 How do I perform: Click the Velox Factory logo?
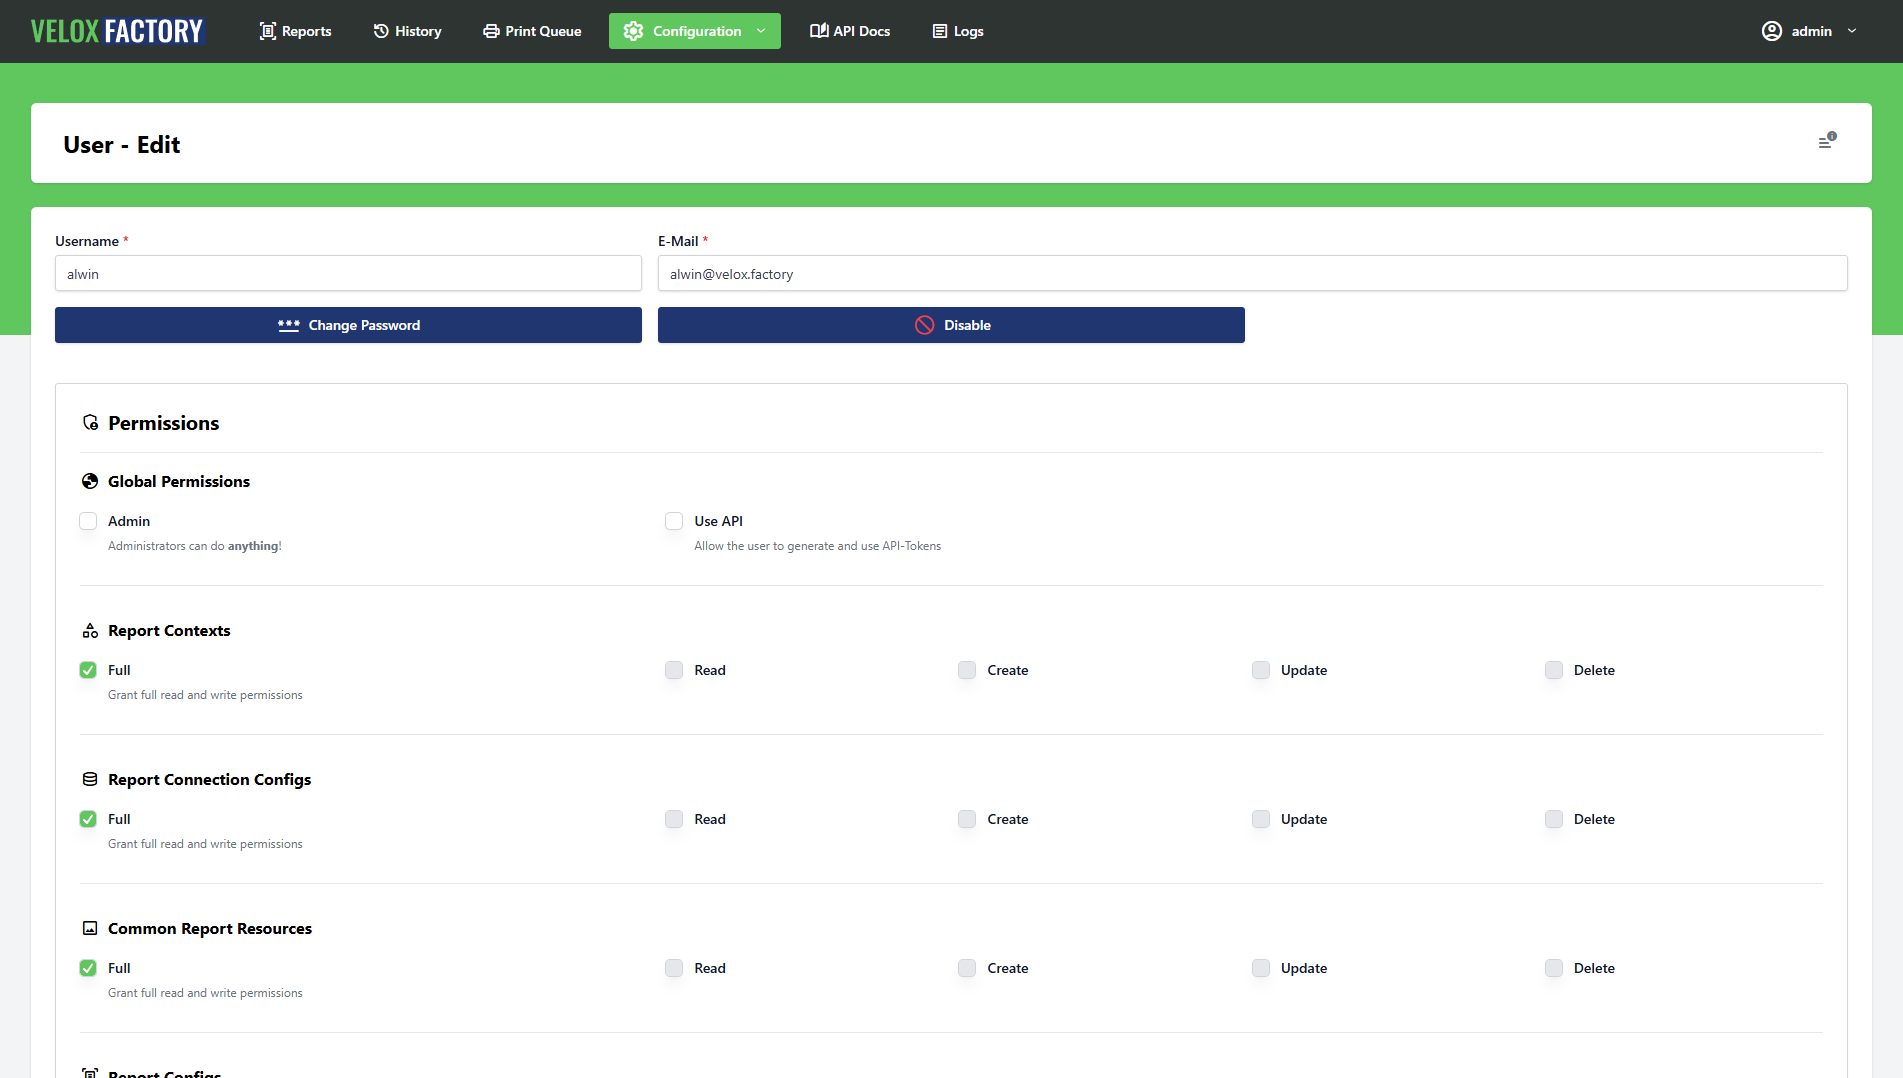(117, 31)
